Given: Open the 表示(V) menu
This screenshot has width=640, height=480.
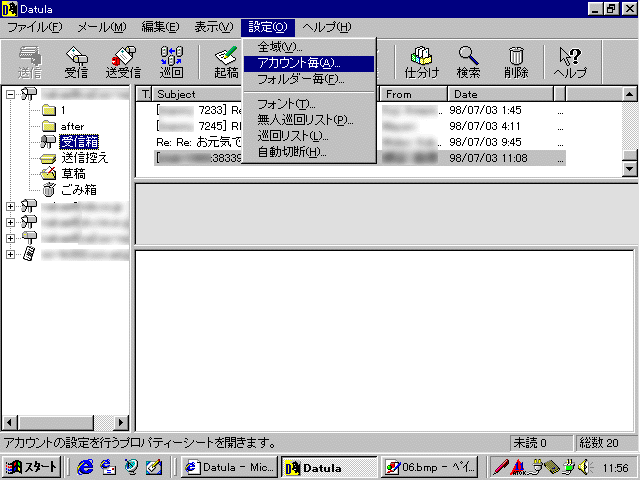Looking at the screenshot, I should [213, 27].
